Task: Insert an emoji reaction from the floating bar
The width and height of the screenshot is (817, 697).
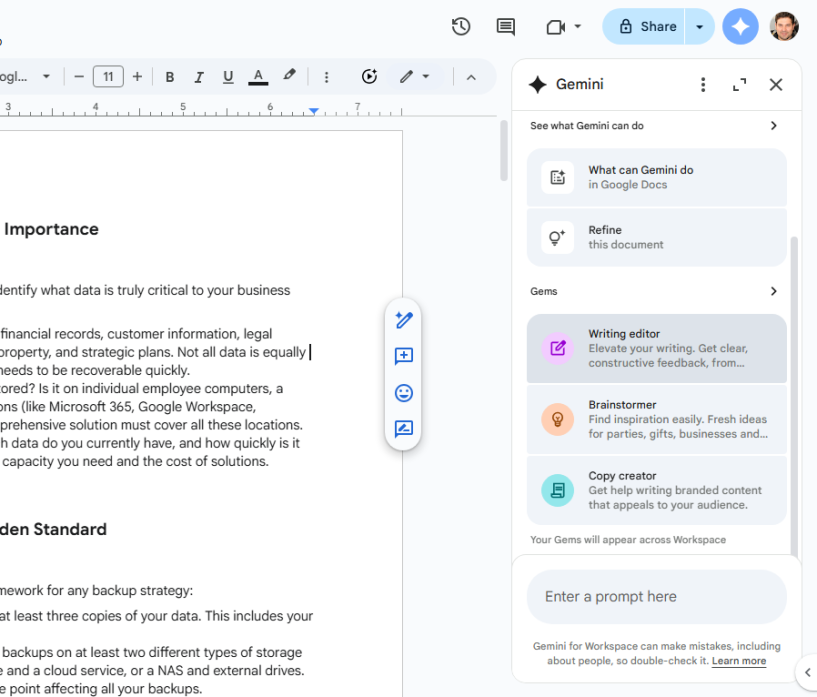Action: pos(403,393)
